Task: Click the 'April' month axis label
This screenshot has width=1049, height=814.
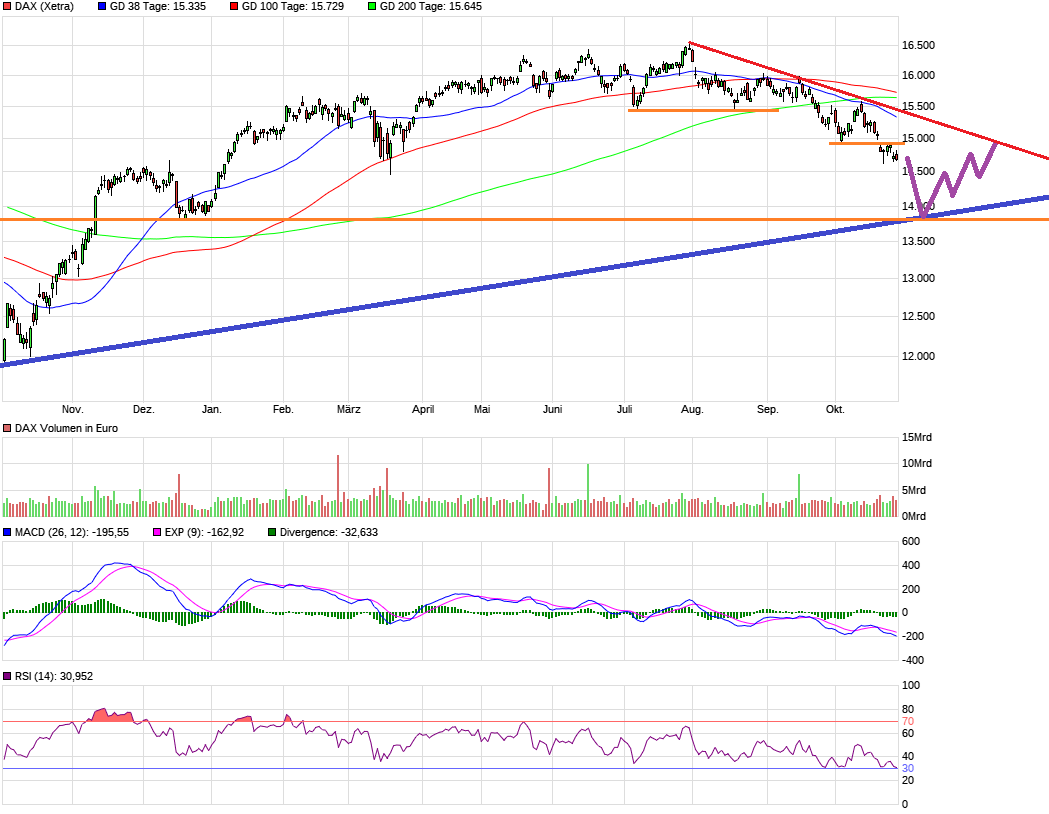Action: 423,409
